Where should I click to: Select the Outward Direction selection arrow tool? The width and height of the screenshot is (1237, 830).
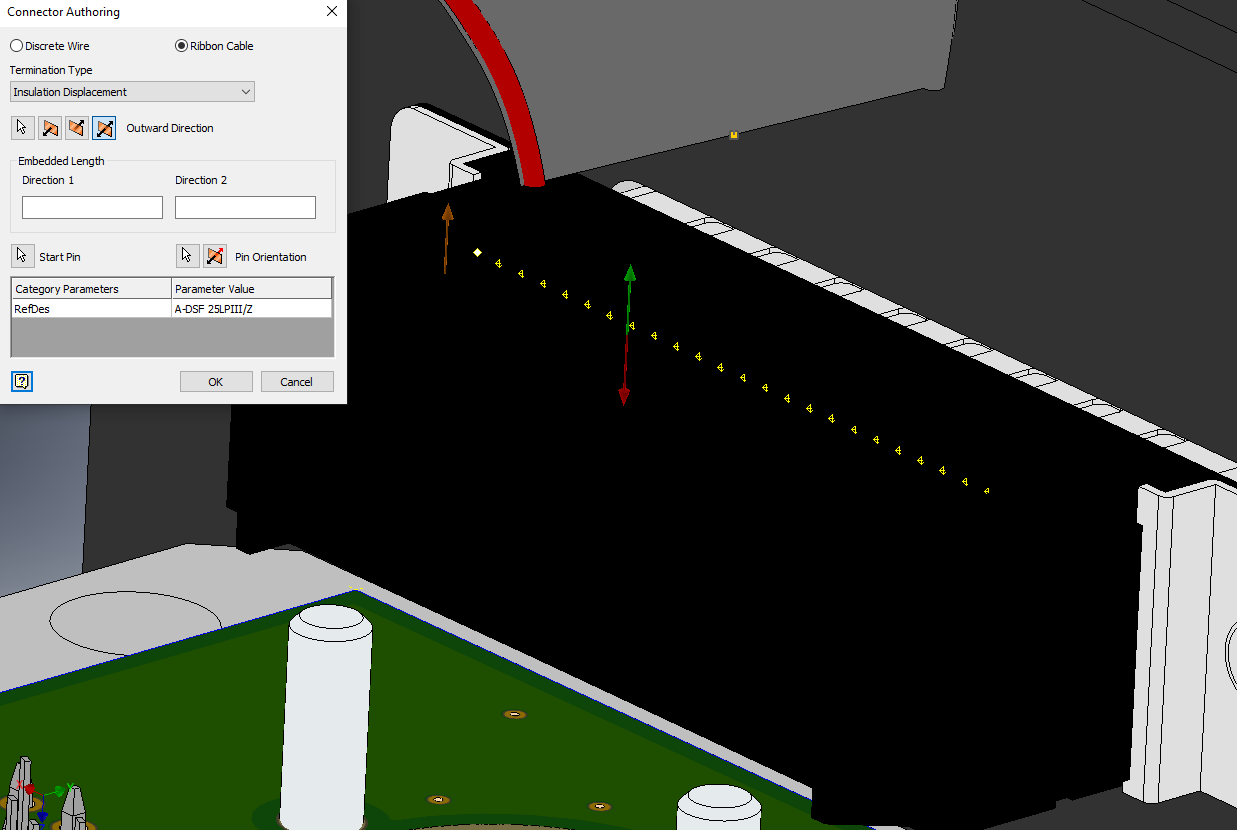click(x=22, y=127)
